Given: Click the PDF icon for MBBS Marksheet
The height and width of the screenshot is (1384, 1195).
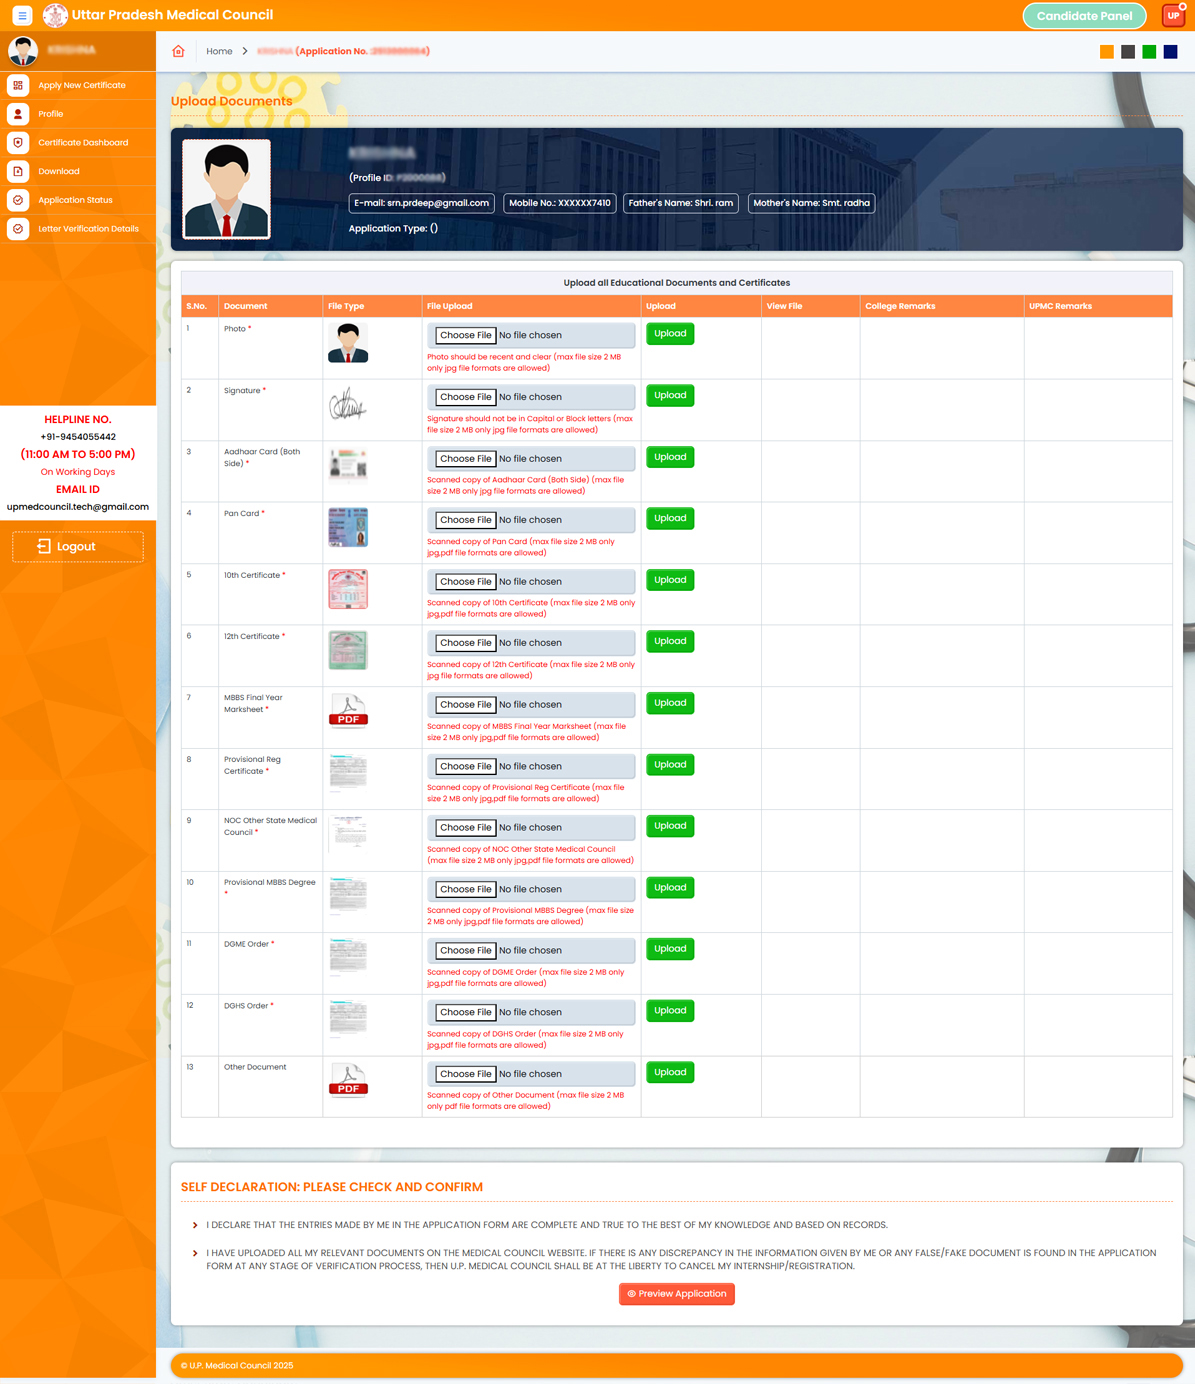Looking at the screenshot, I should 348,711.
